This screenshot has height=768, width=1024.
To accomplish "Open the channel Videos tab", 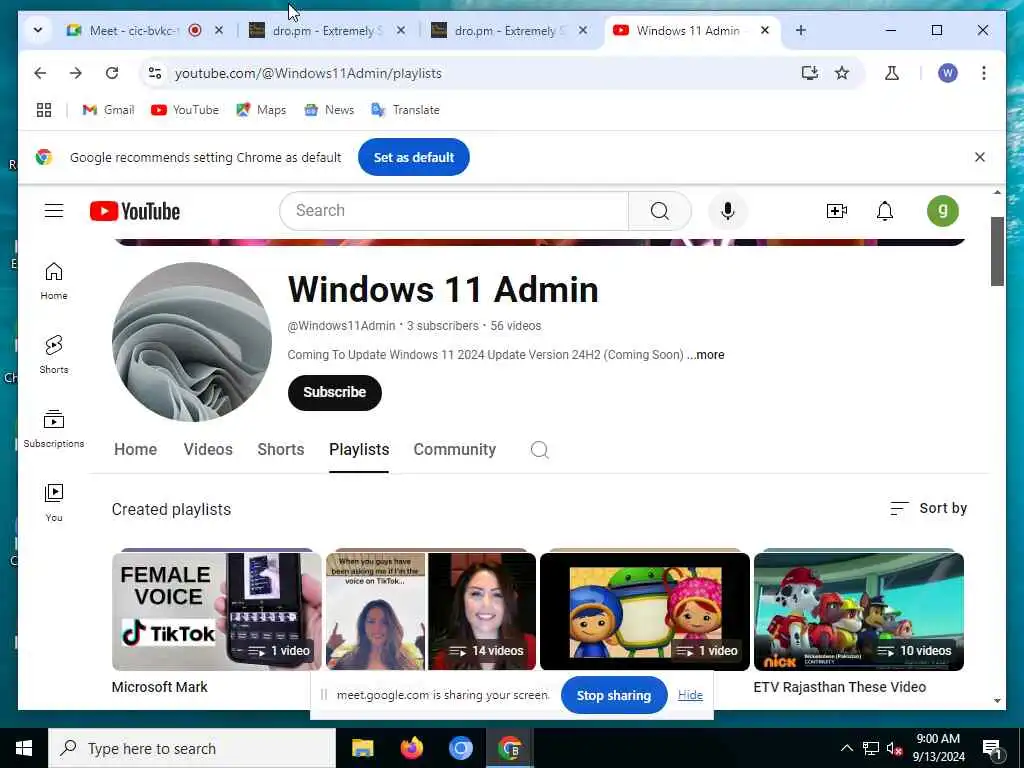I will 208,449.
